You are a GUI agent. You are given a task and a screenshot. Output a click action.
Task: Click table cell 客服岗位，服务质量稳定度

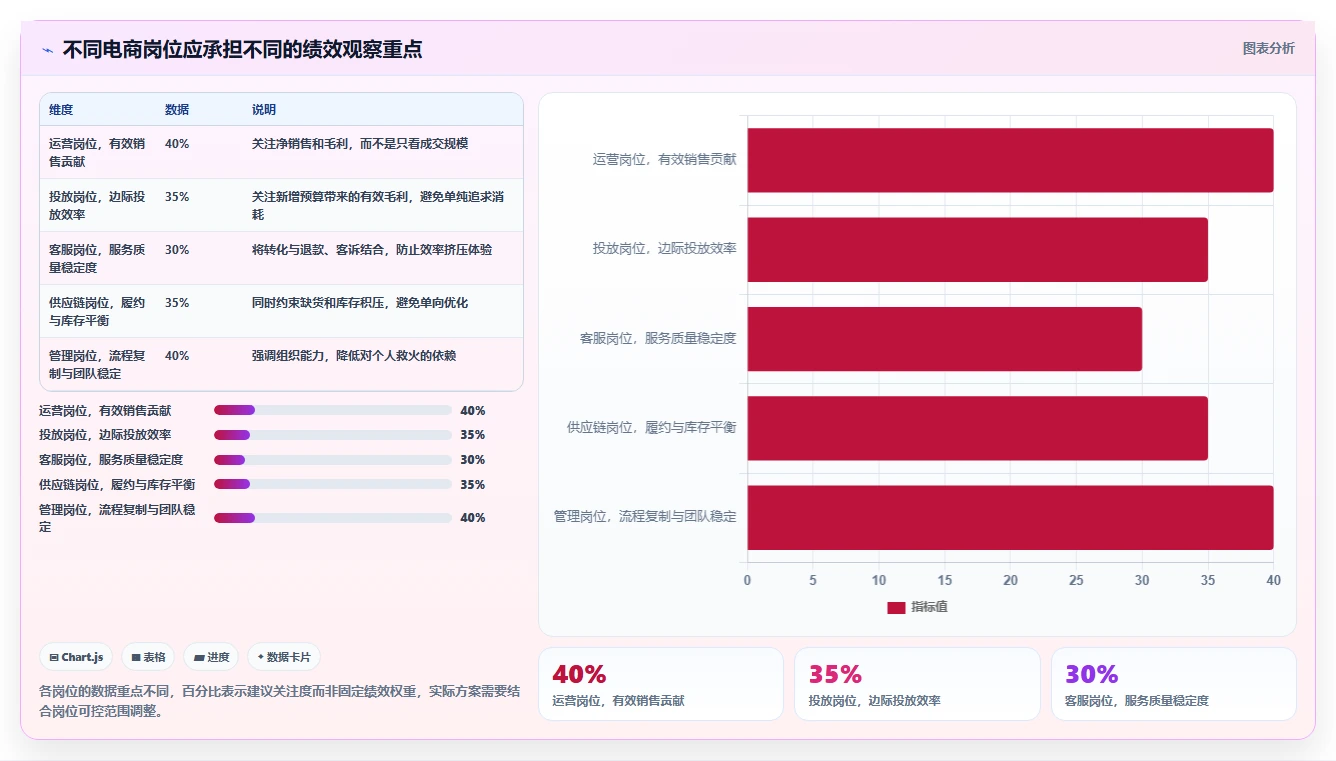click(x=97, y=258)
